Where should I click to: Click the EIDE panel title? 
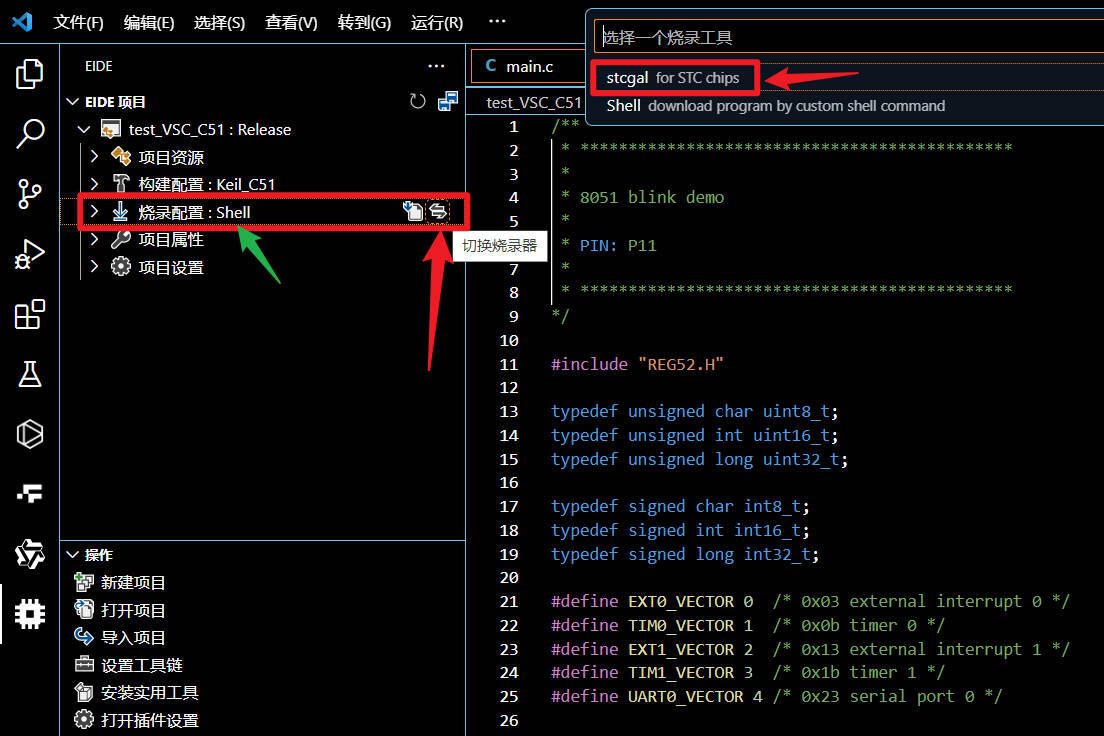click(x=99, y=66)
